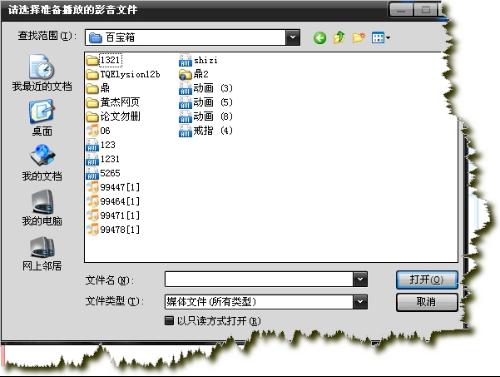Select the video file 123
The width and height of the screenshot is (500, 377).
(101, 145)
